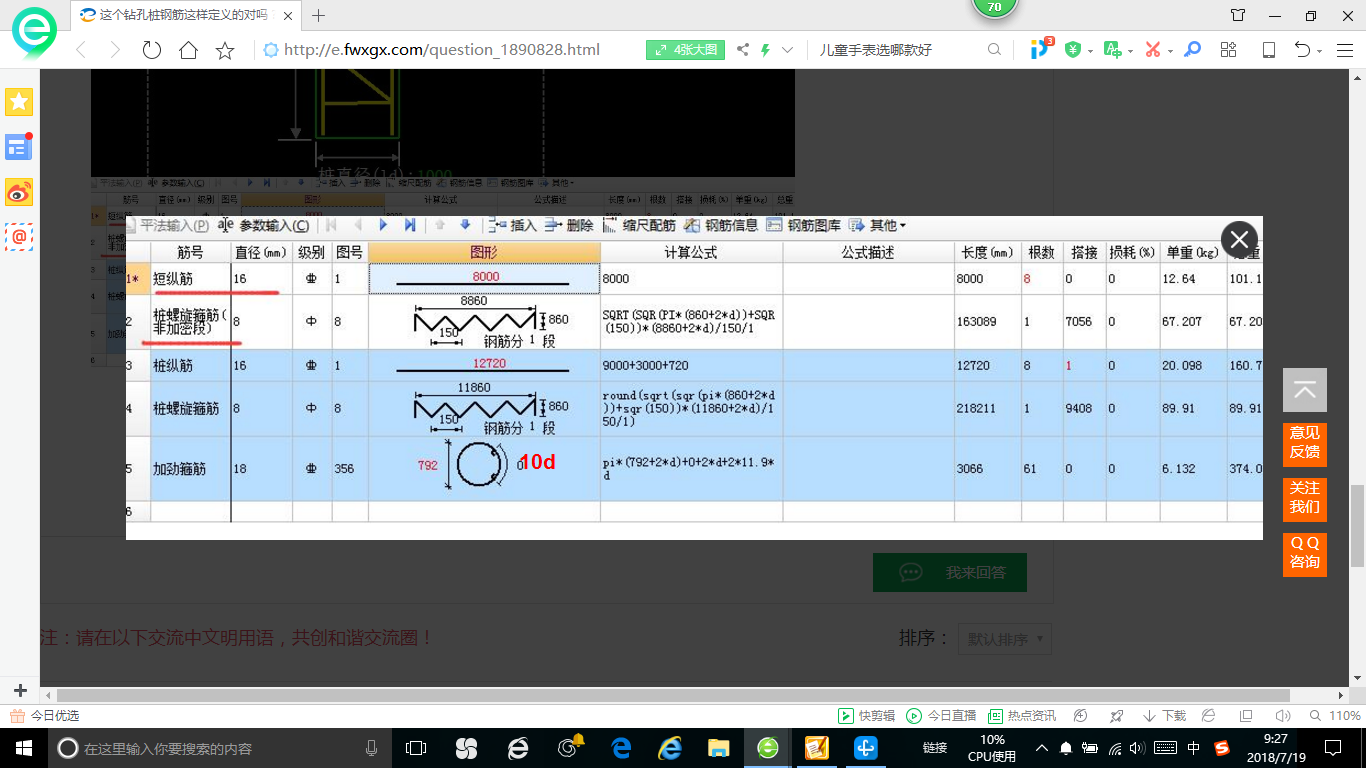Open mail @ icon in left sidebar
The image size is (1366, 768).
(x=19, y=237)
